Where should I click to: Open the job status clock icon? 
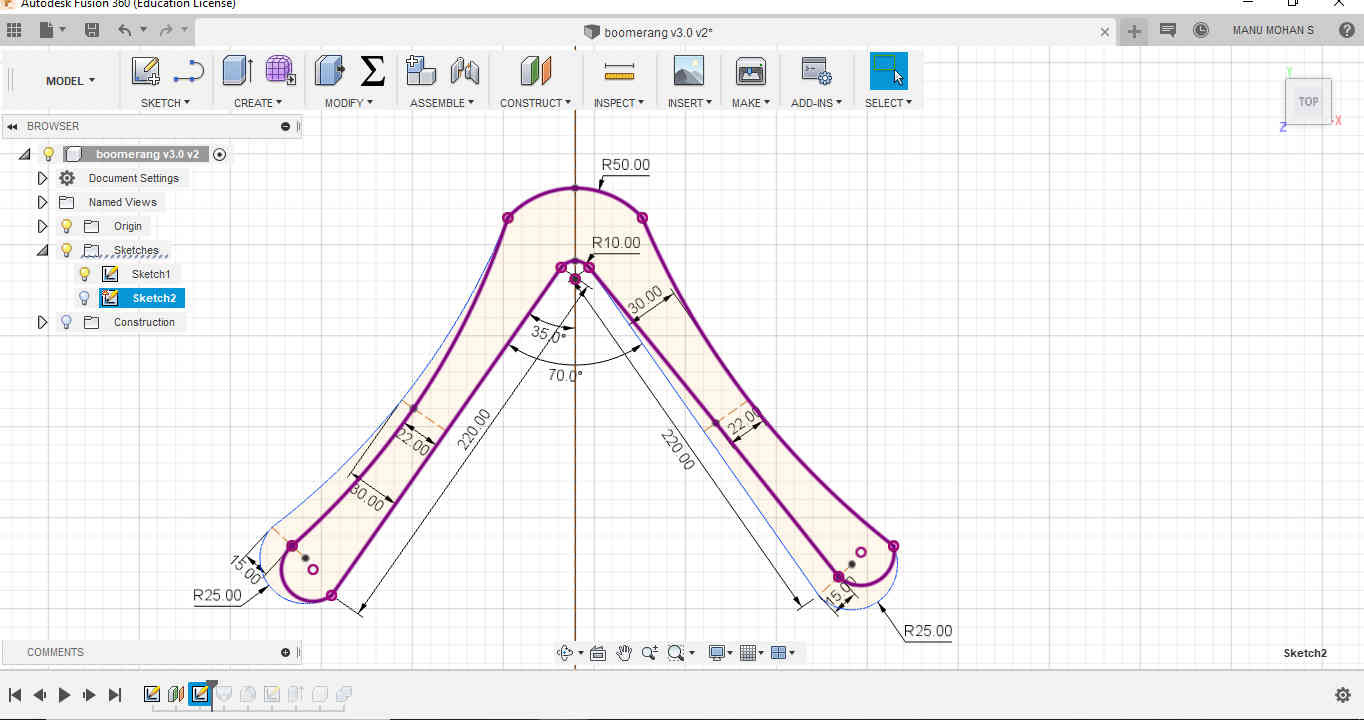coord(1201,31)
